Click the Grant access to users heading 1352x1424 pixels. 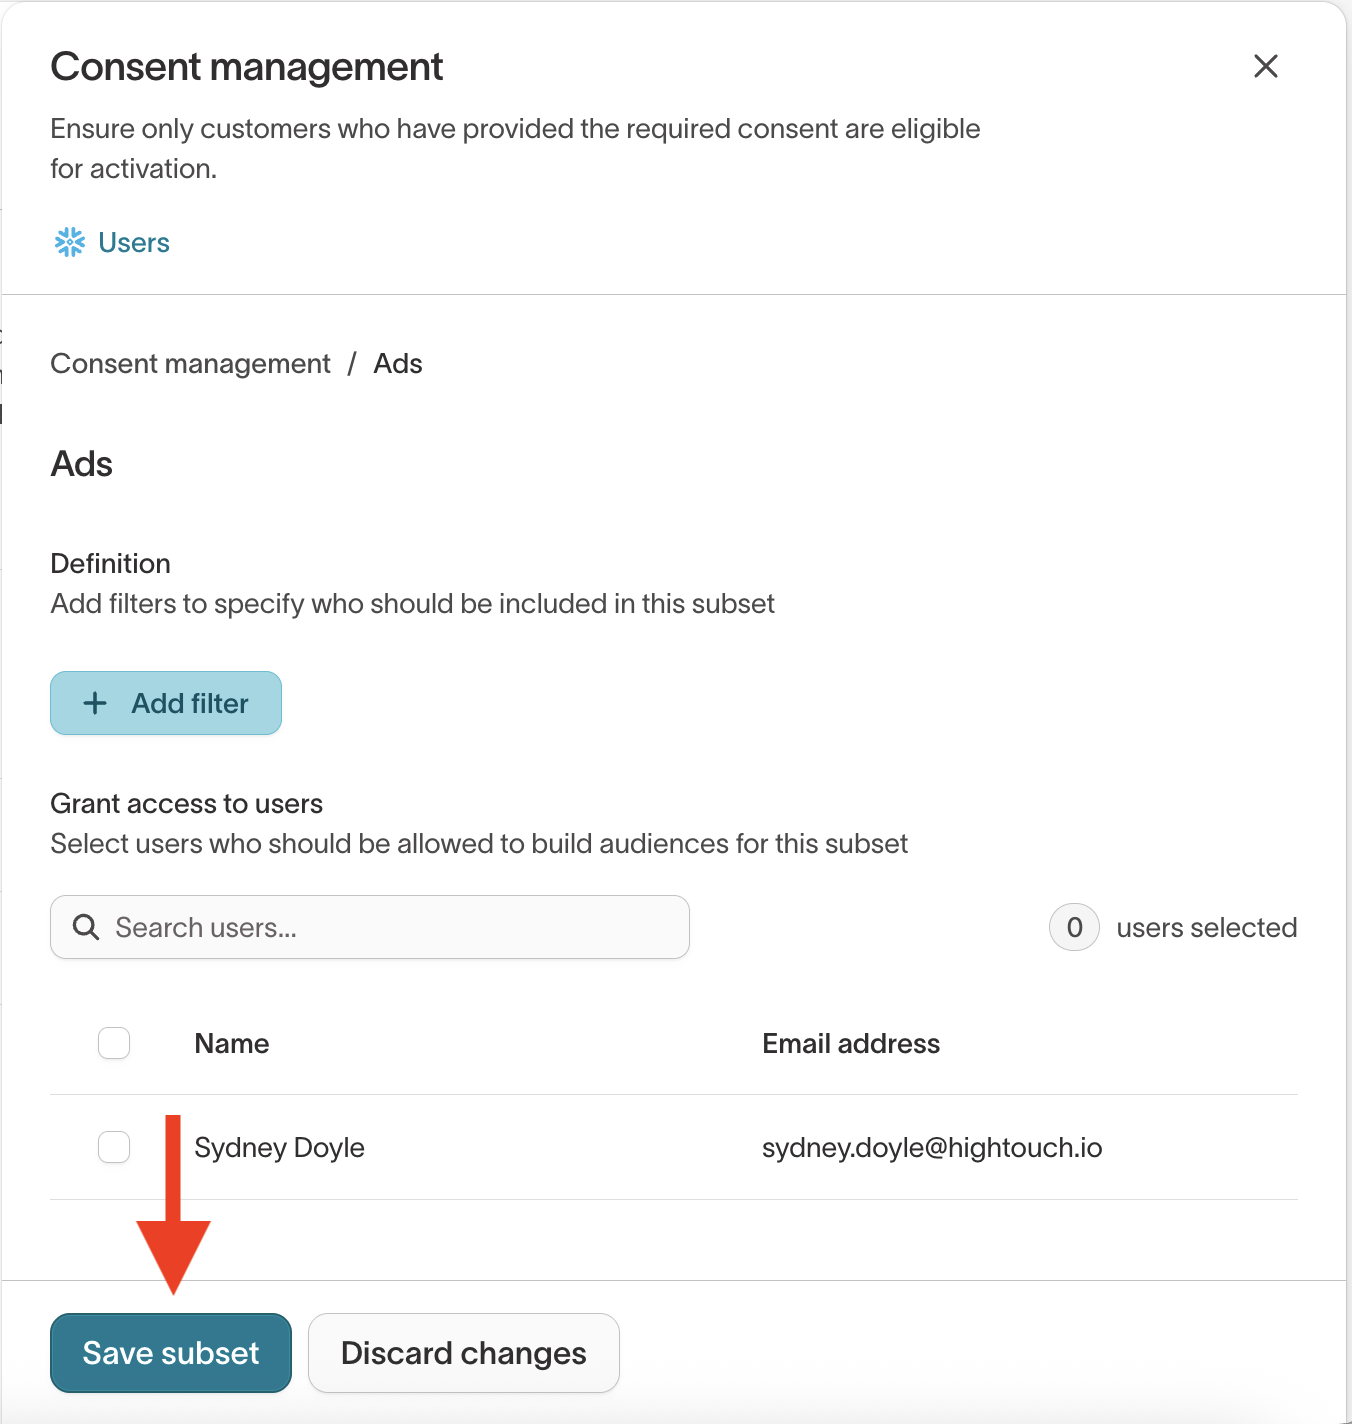pos(187,804)
